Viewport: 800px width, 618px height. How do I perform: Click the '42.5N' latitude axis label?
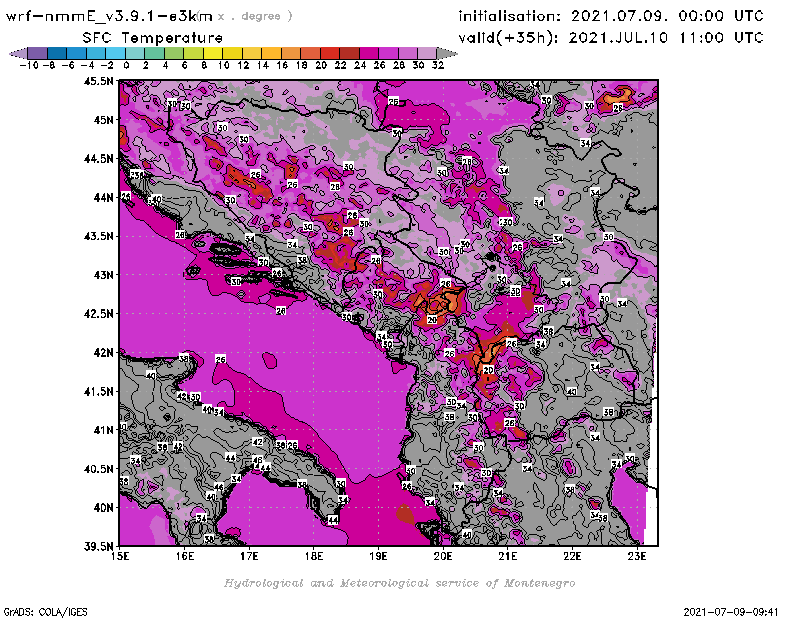pos(98,314)
